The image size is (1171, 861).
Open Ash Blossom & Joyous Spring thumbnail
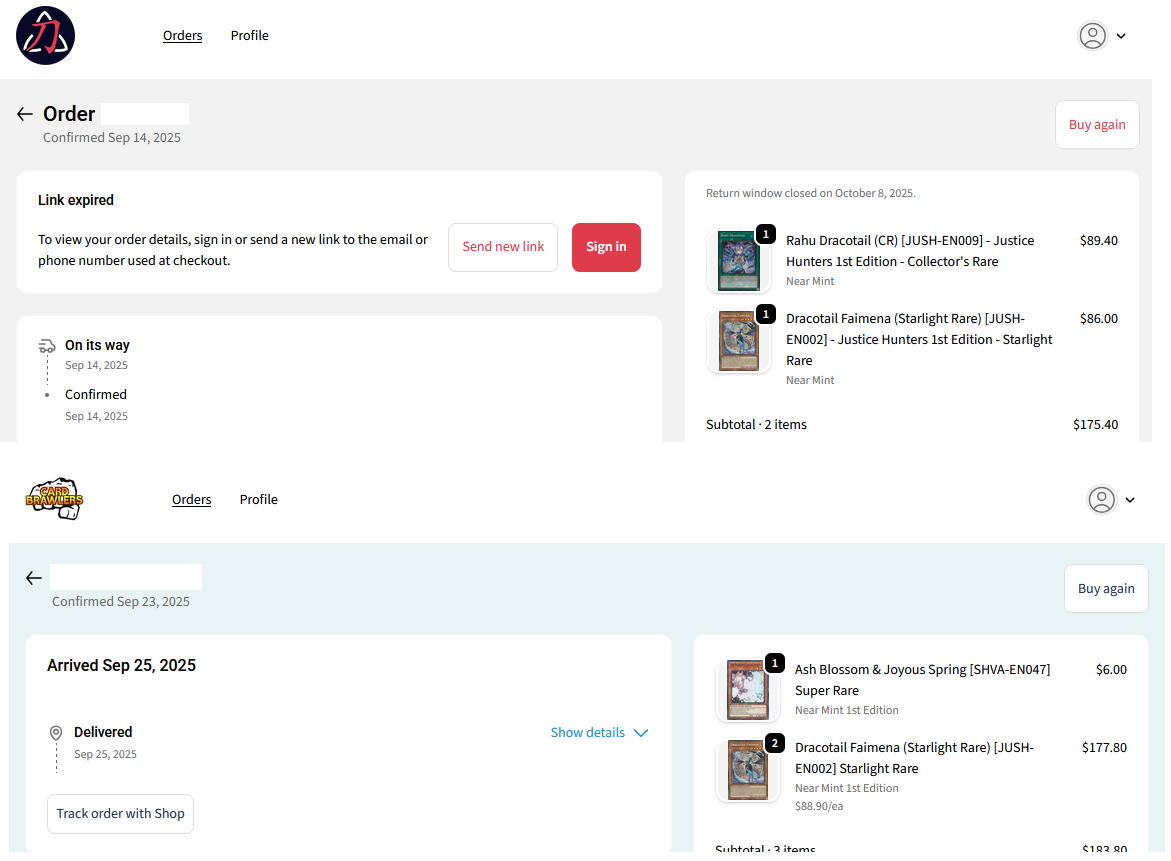click(748, 690)
